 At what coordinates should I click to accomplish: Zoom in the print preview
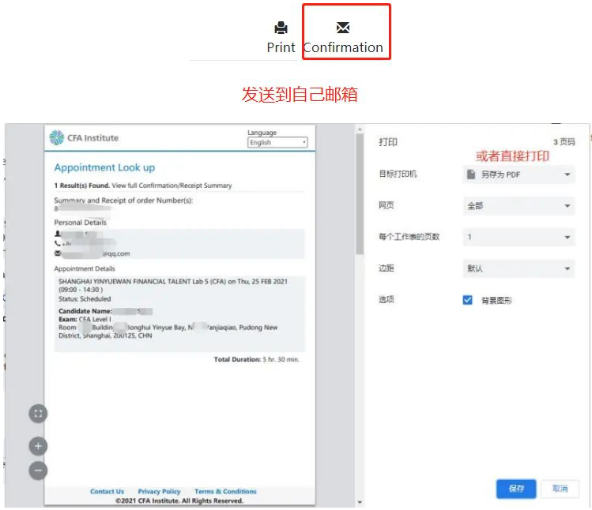click(x=38, y=446)
